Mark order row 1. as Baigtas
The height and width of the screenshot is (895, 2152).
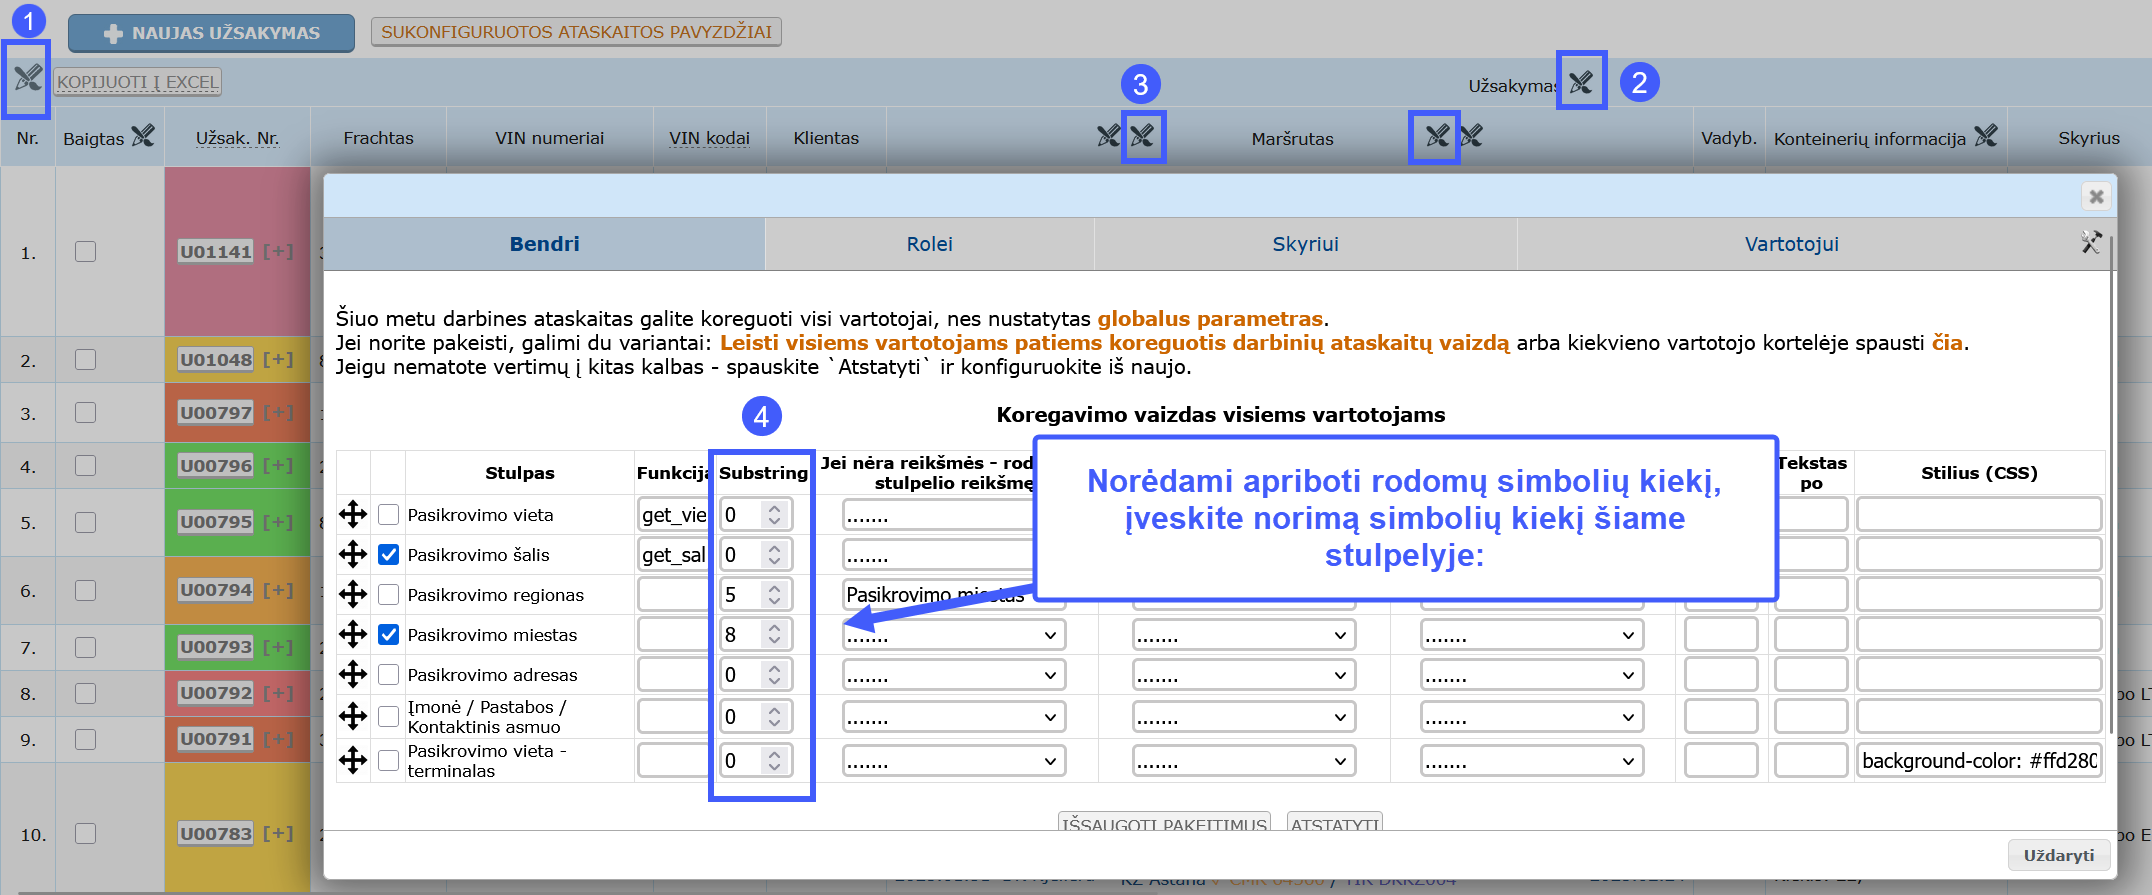tap(86, 252)
